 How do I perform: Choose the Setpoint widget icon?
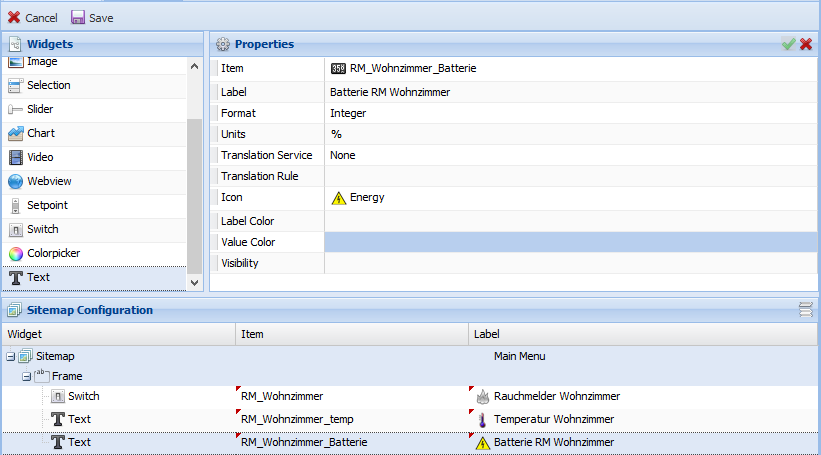click(x=16, y=205)
